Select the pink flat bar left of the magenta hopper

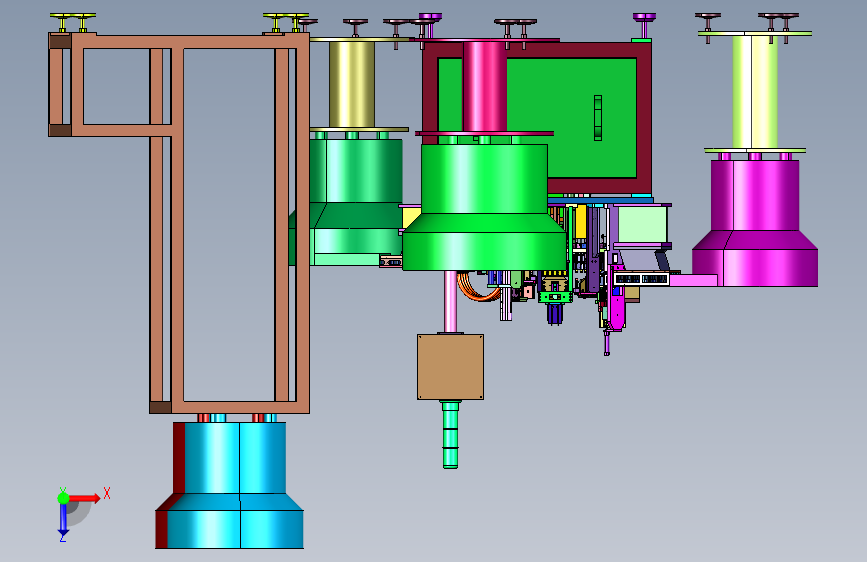coord(693,280)
